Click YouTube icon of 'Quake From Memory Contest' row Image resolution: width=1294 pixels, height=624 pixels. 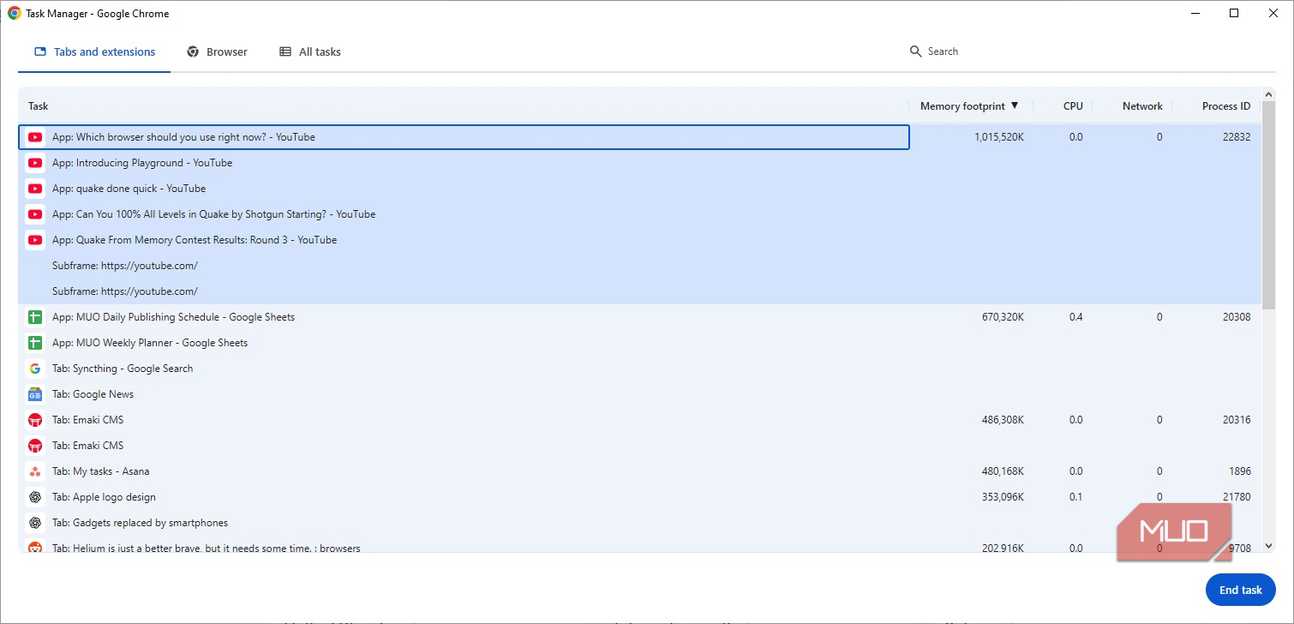(x=35, y=240)
